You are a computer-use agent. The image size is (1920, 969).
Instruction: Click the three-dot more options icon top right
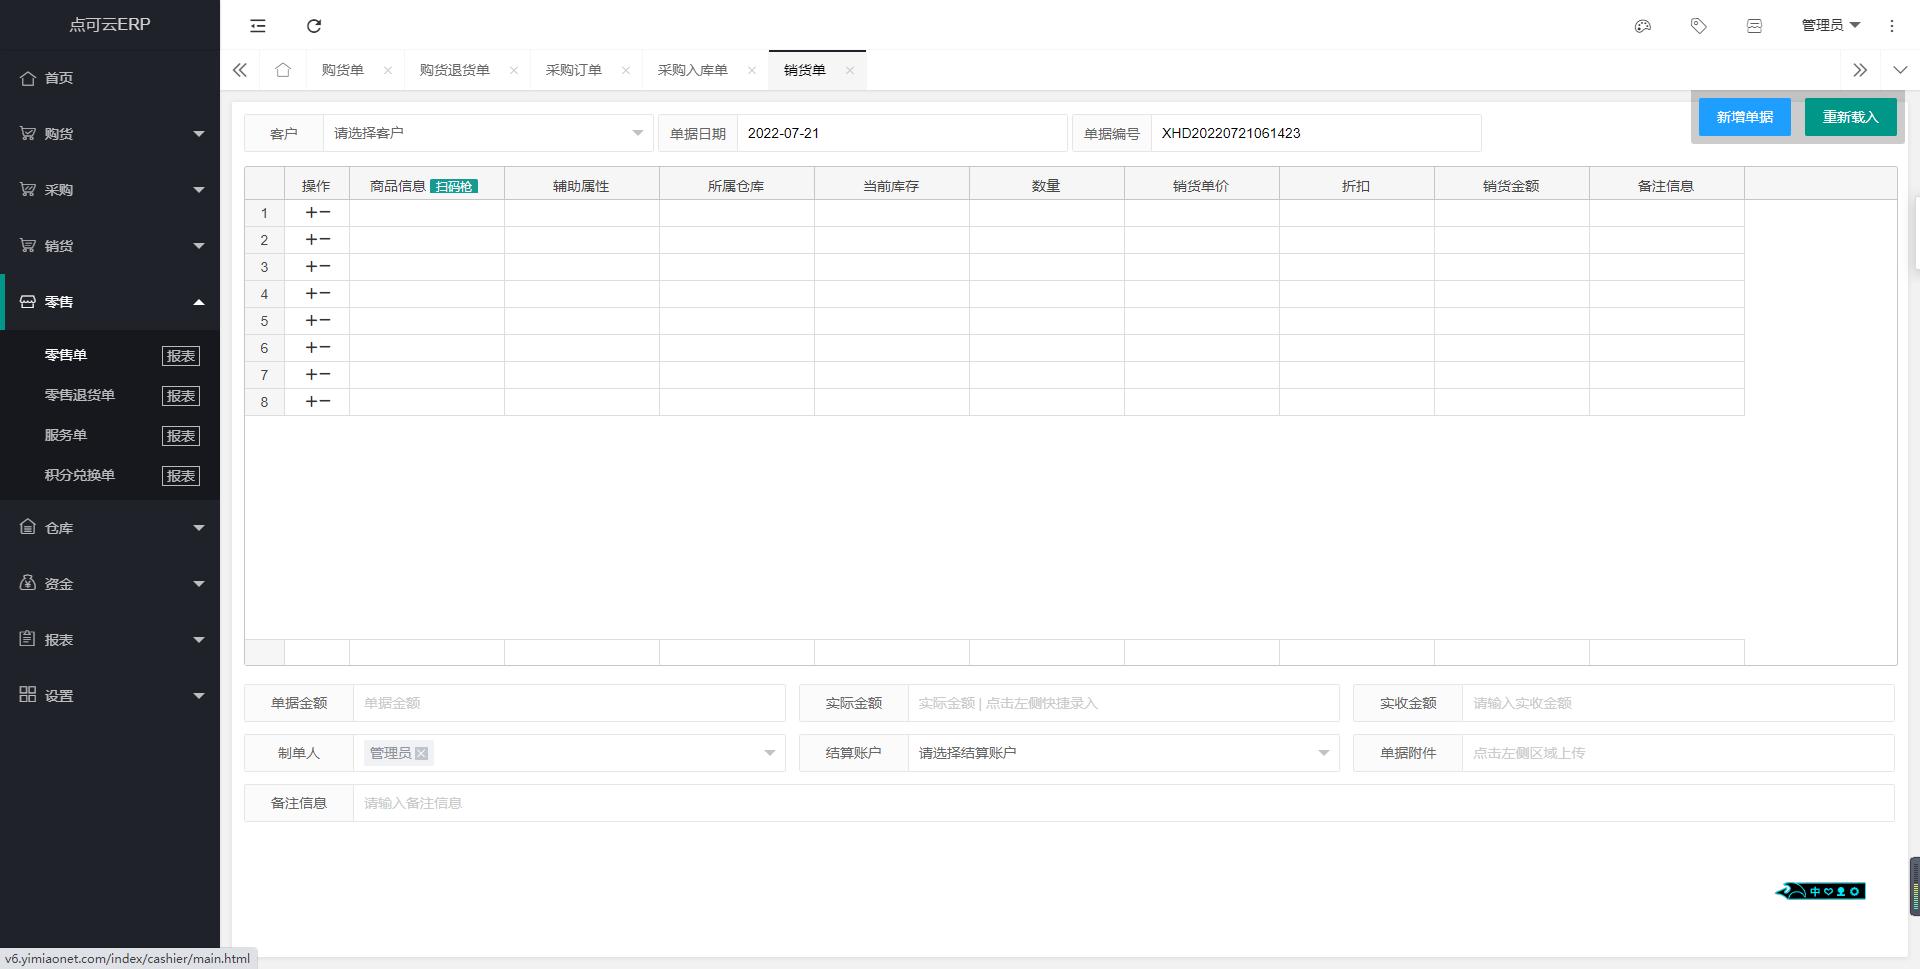coord(1891,26)
